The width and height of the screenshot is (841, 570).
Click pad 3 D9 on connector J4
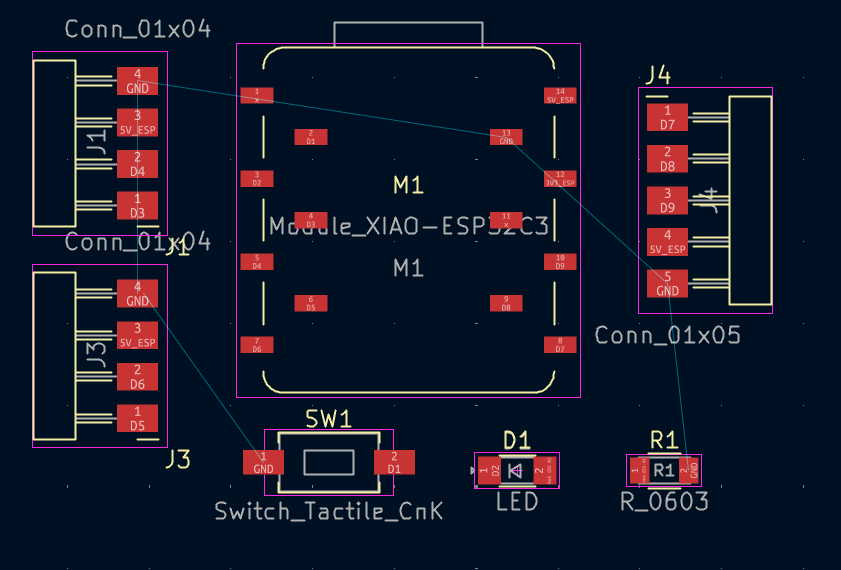[x=667, y=201]
